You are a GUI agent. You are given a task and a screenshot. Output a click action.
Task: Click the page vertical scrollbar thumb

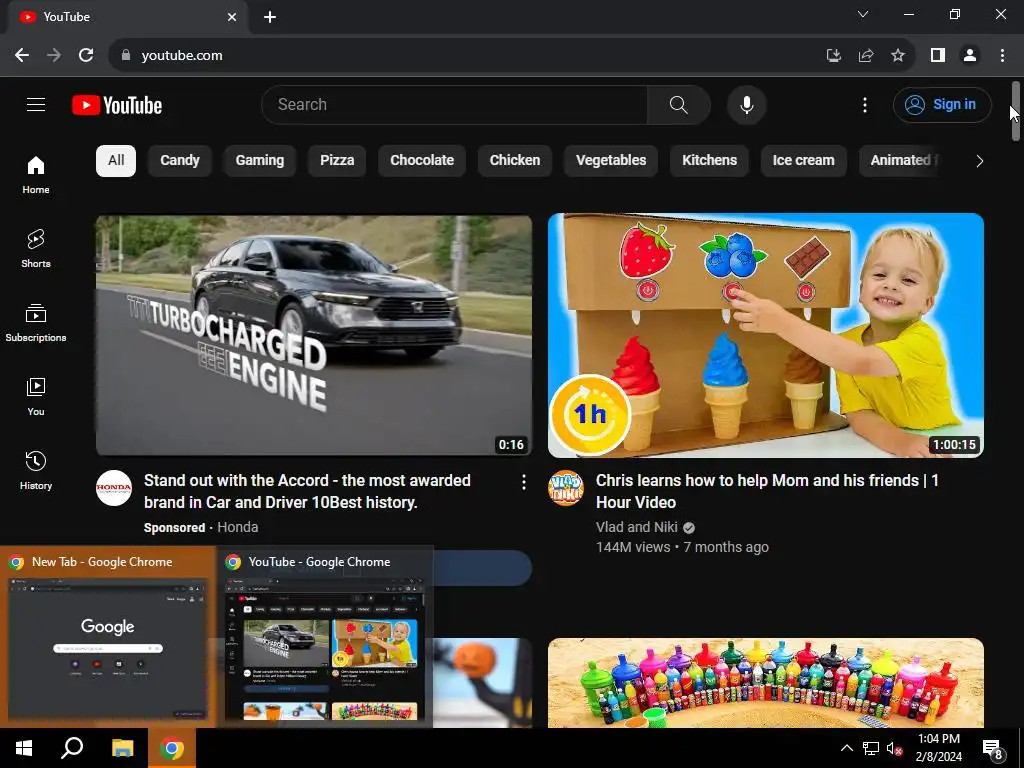1016,111
